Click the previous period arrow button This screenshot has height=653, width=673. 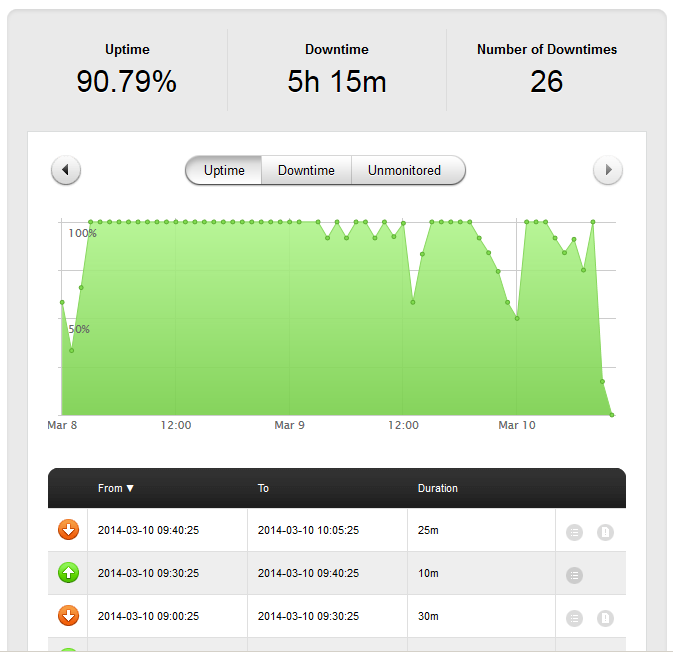tap(66, 171)
